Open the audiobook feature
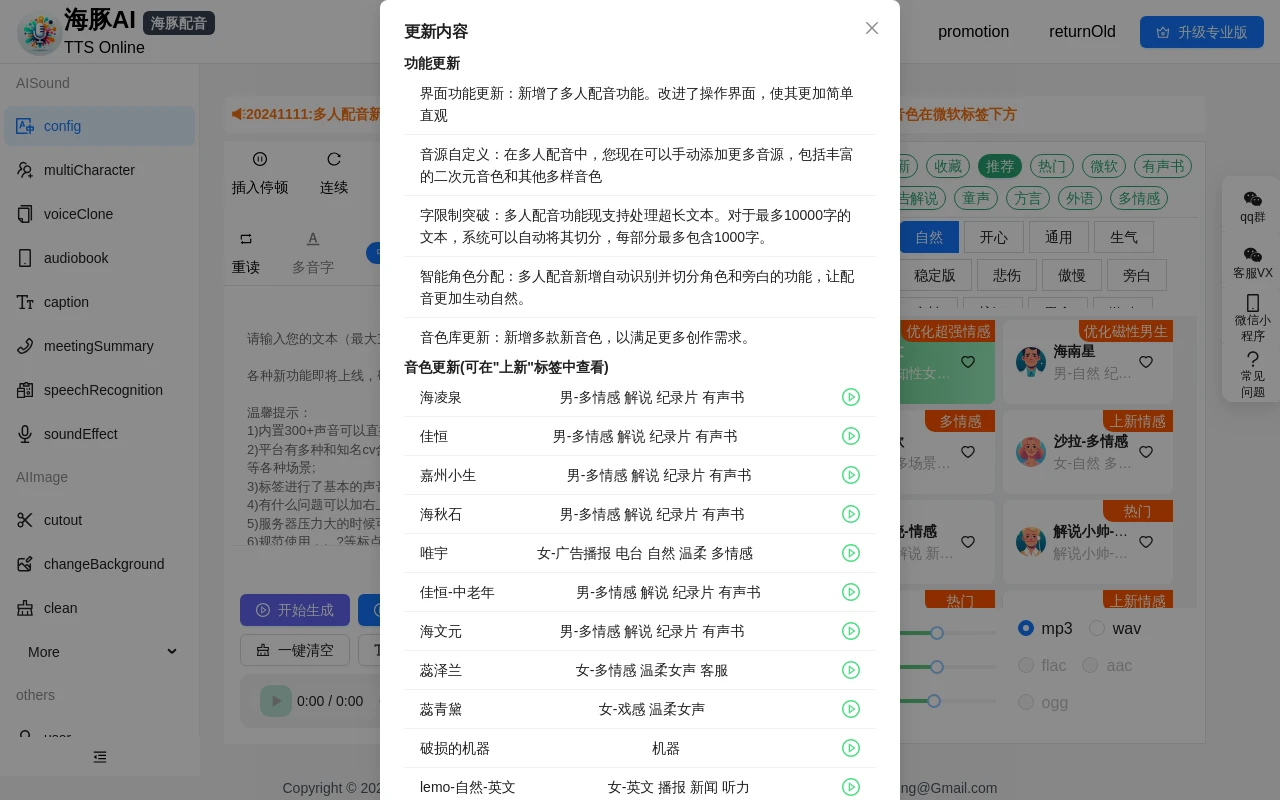The height and width of the screenshot is (800, 1280). [76, 258]
